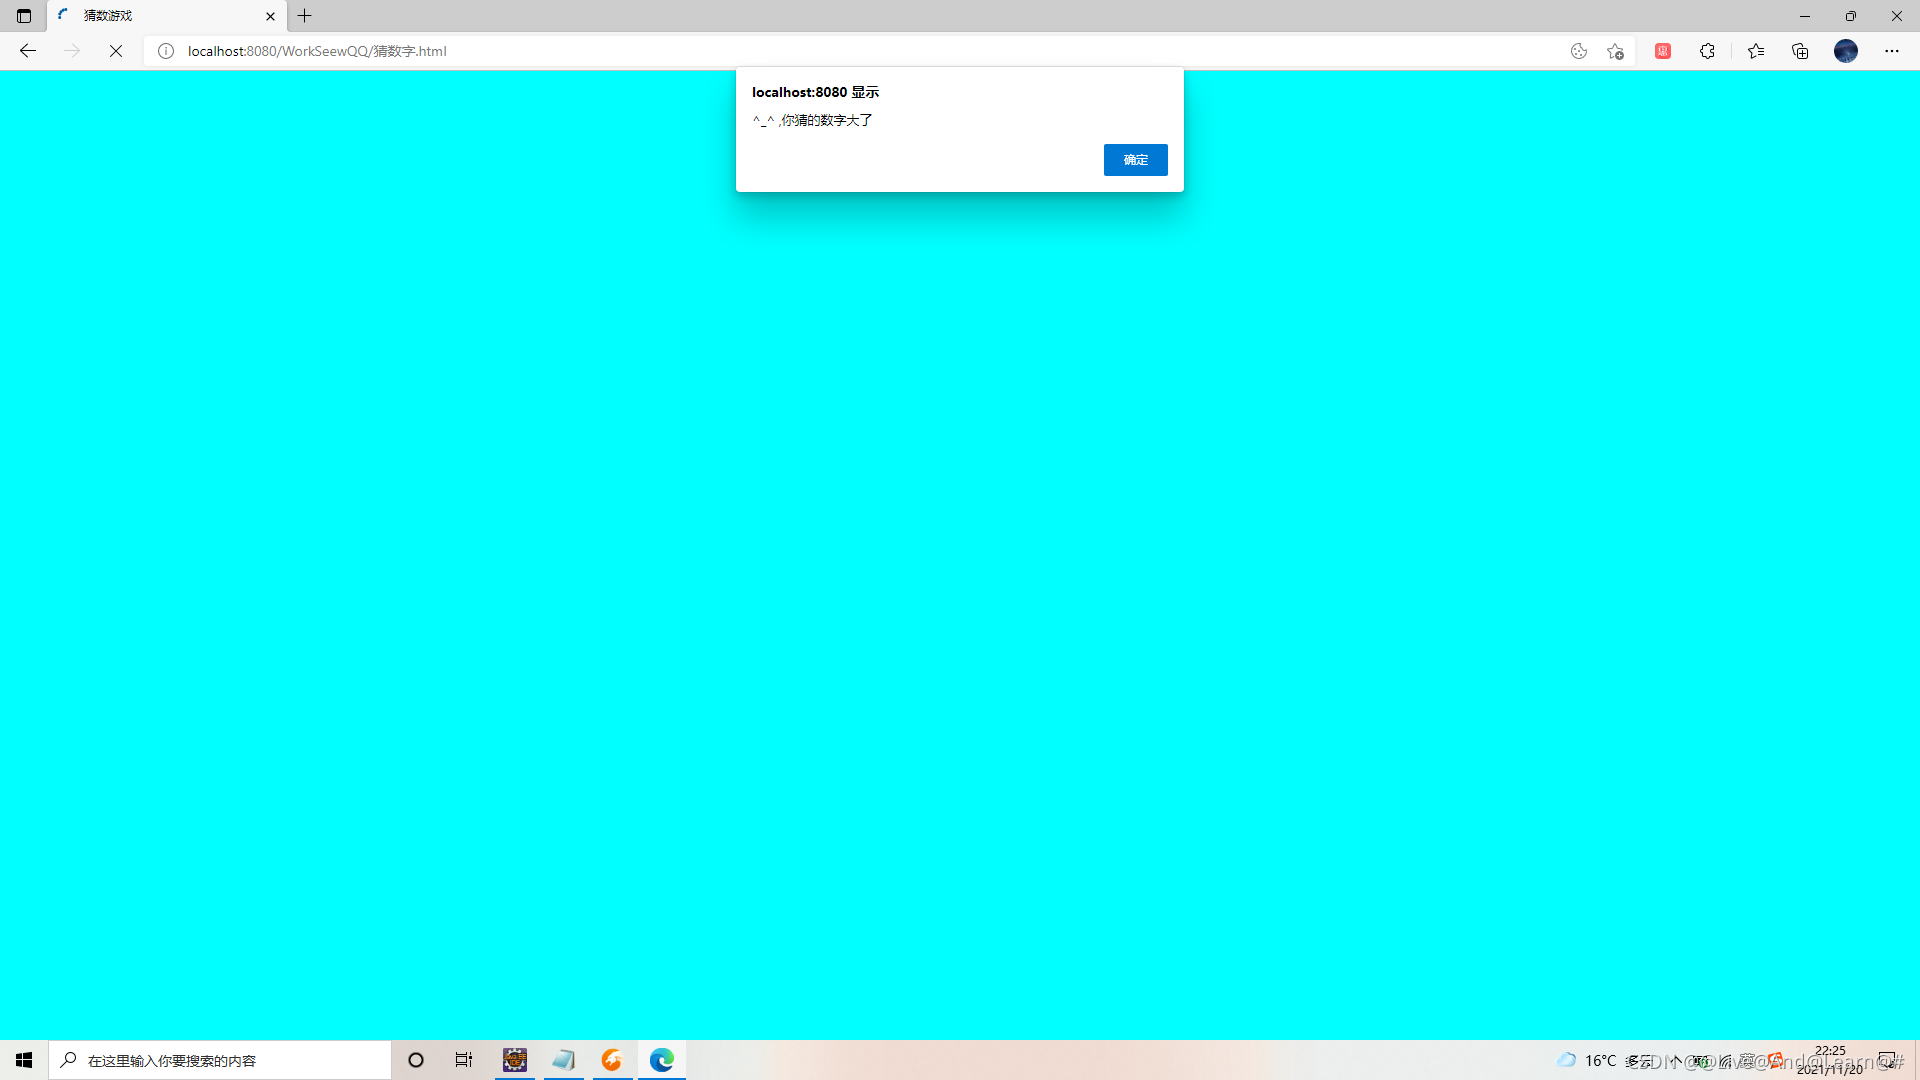1920x1080 pixels.
Task: Open the Collections icon
Action: [x=1800, y=51]
